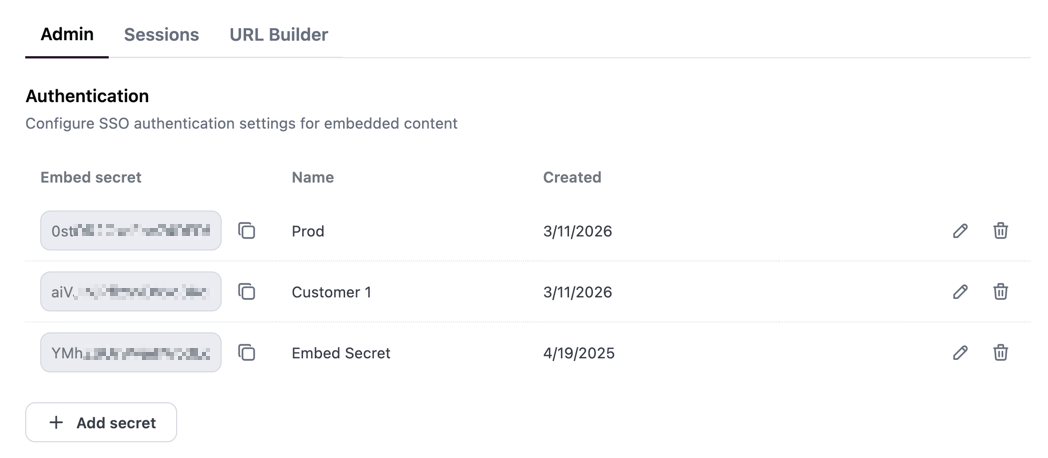Copy the Prod embed secret
This screenshot has width=1048, height=458.
coord(246,231)
